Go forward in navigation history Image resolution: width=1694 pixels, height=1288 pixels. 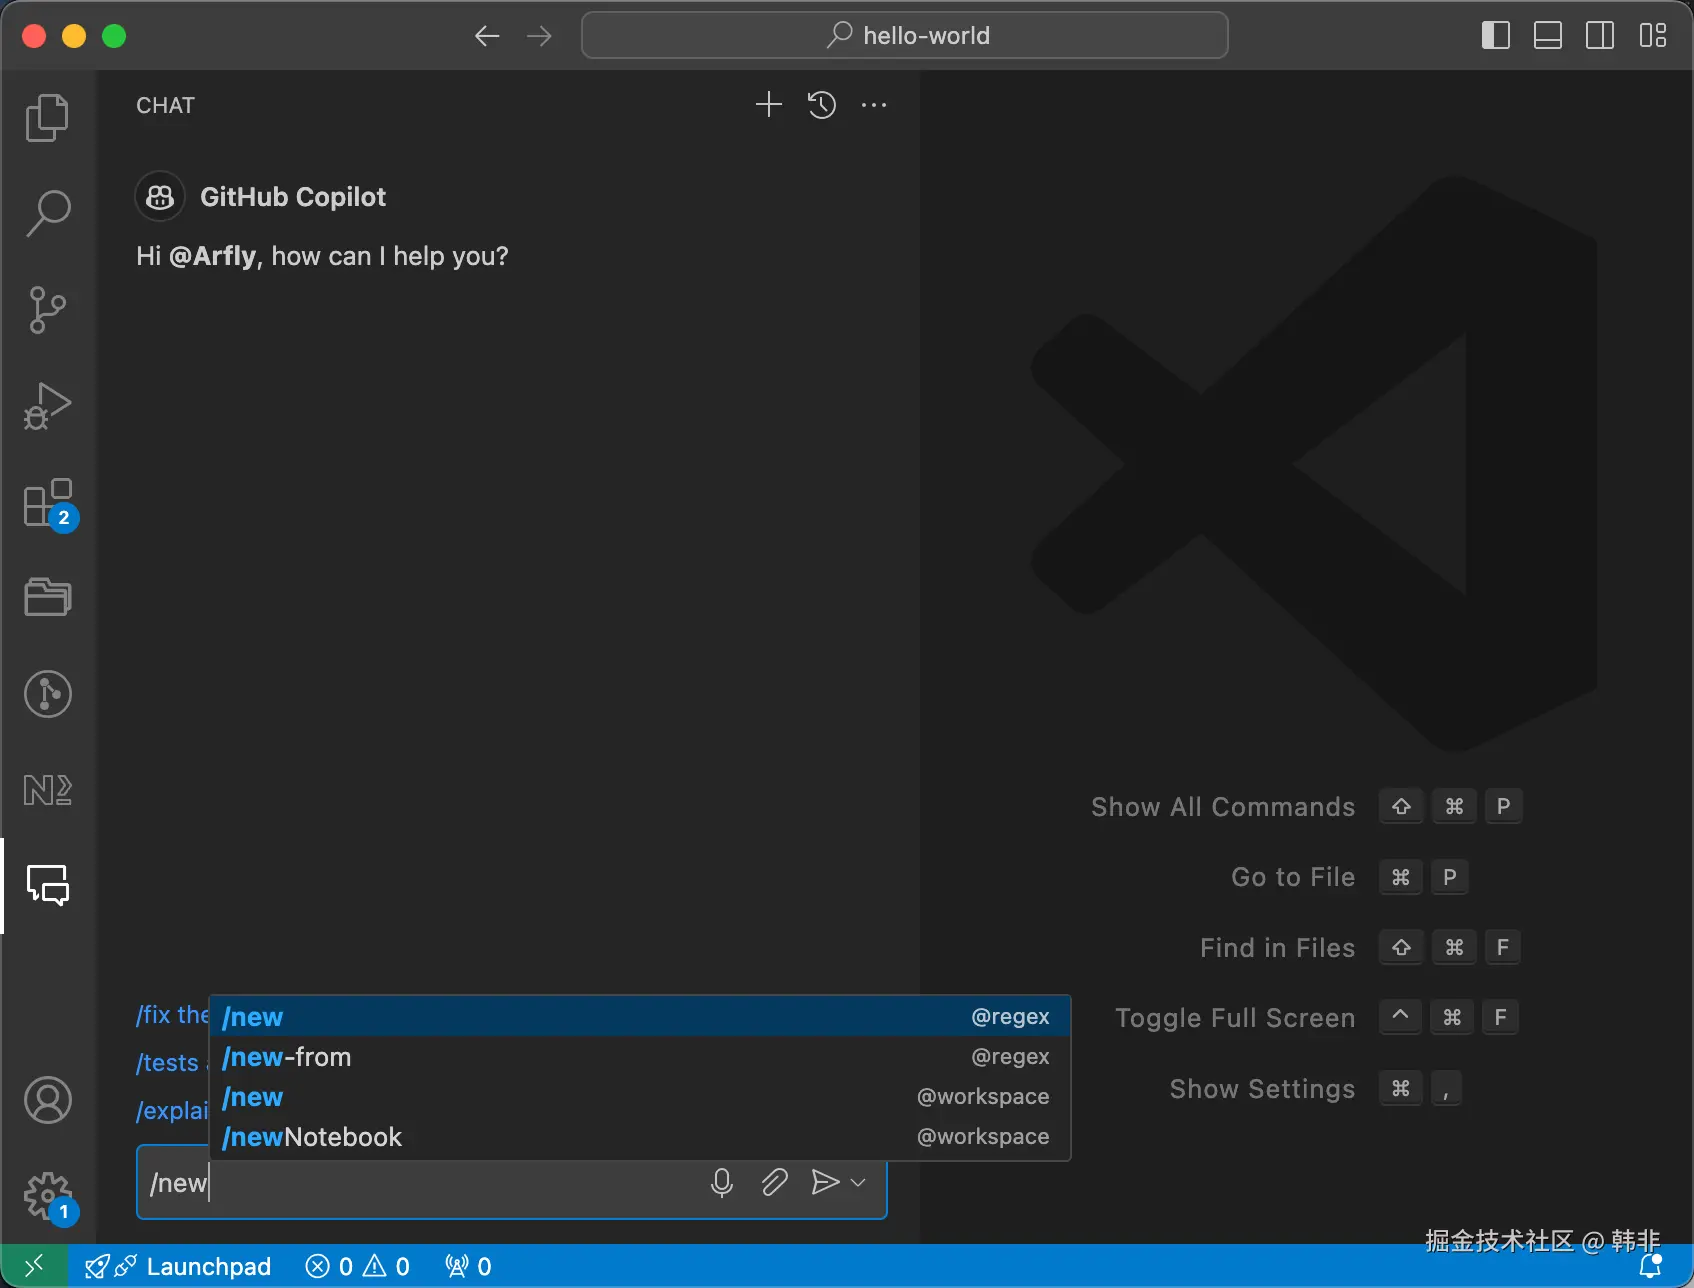click(x=539, y=36)
